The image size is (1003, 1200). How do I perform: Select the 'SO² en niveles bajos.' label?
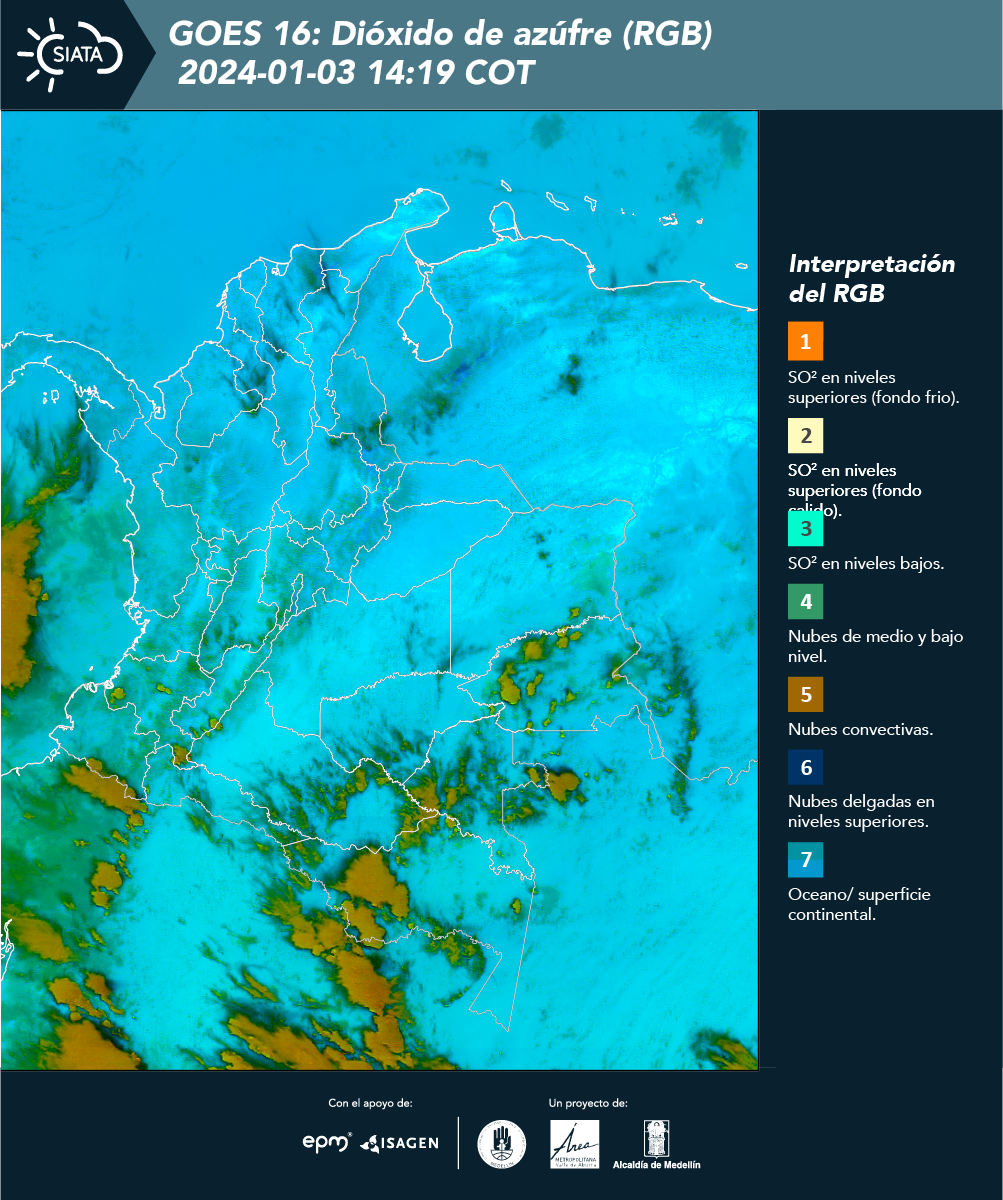tap(866, 563)
